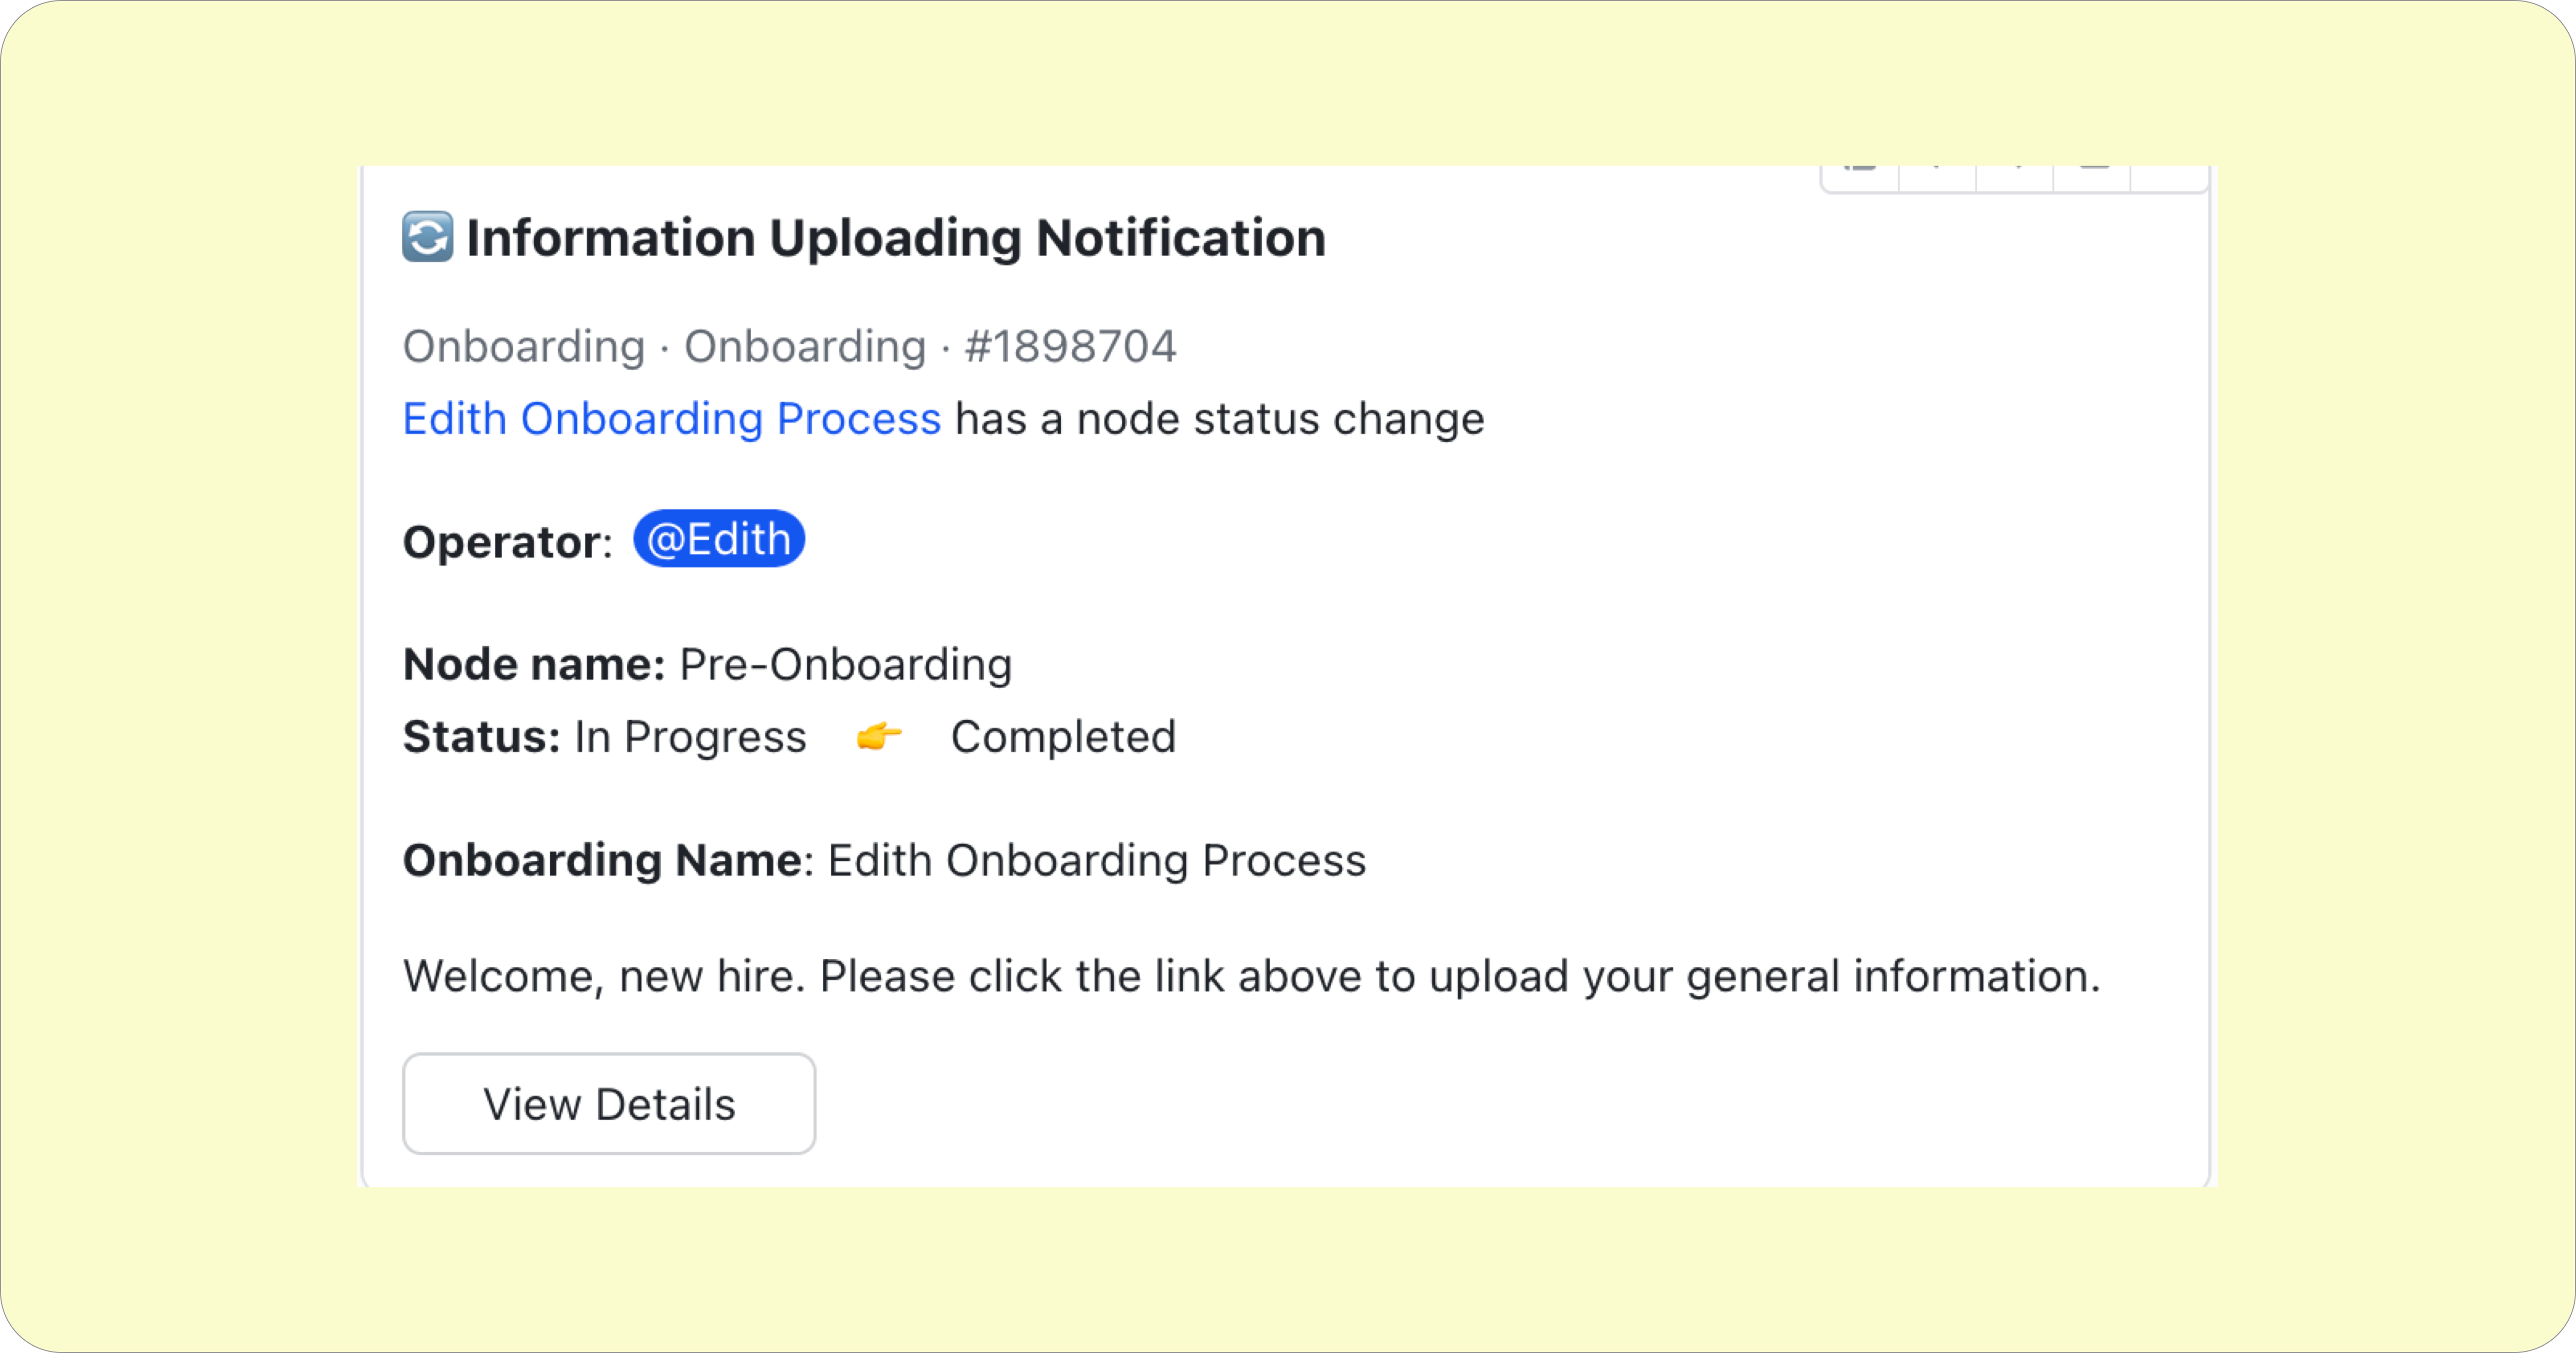Click the @Edith operator mention tag
Screen dimensions: 2576x1353
[719, 539]
